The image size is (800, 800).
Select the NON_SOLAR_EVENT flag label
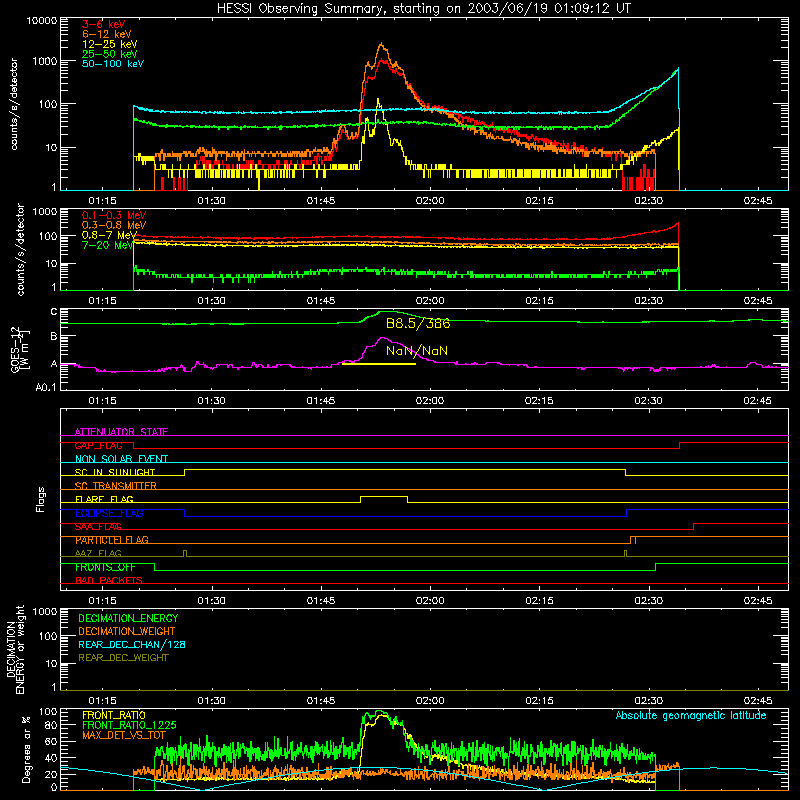point(121,459)
